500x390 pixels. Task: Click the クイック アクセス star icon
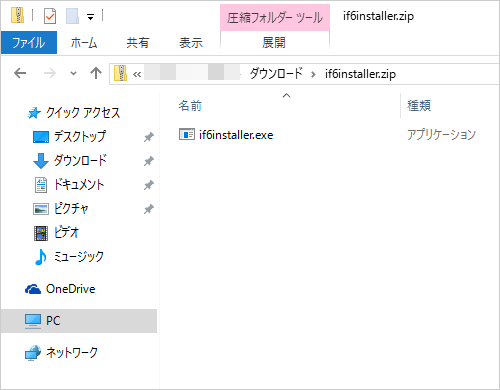tap(34, 113)
